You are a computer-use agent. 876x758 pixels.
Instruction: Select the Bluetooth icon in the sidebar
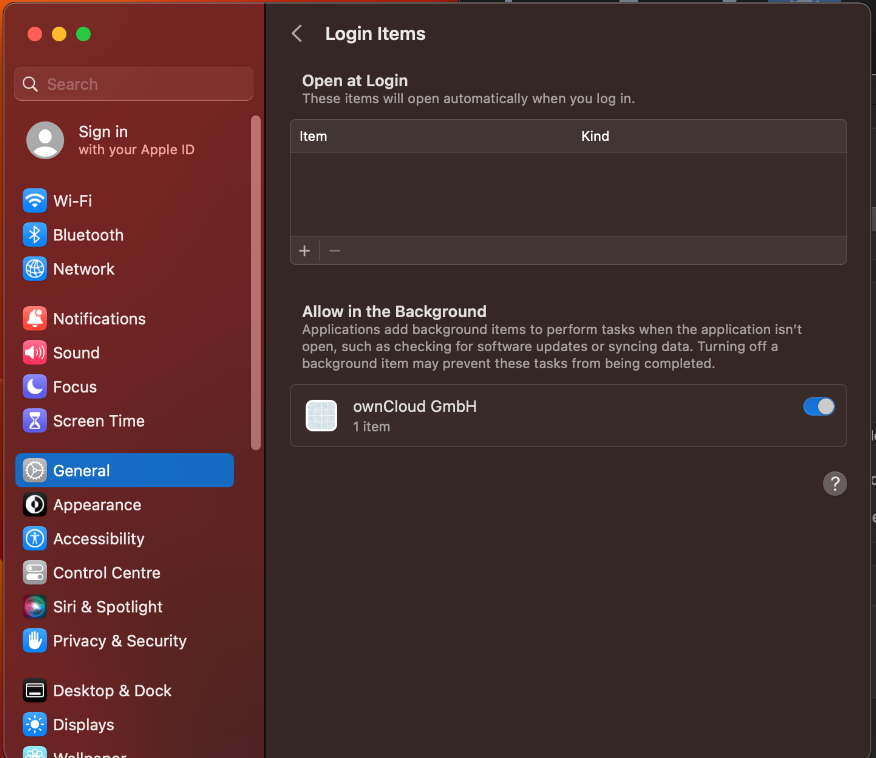click(x=35, y=235)
